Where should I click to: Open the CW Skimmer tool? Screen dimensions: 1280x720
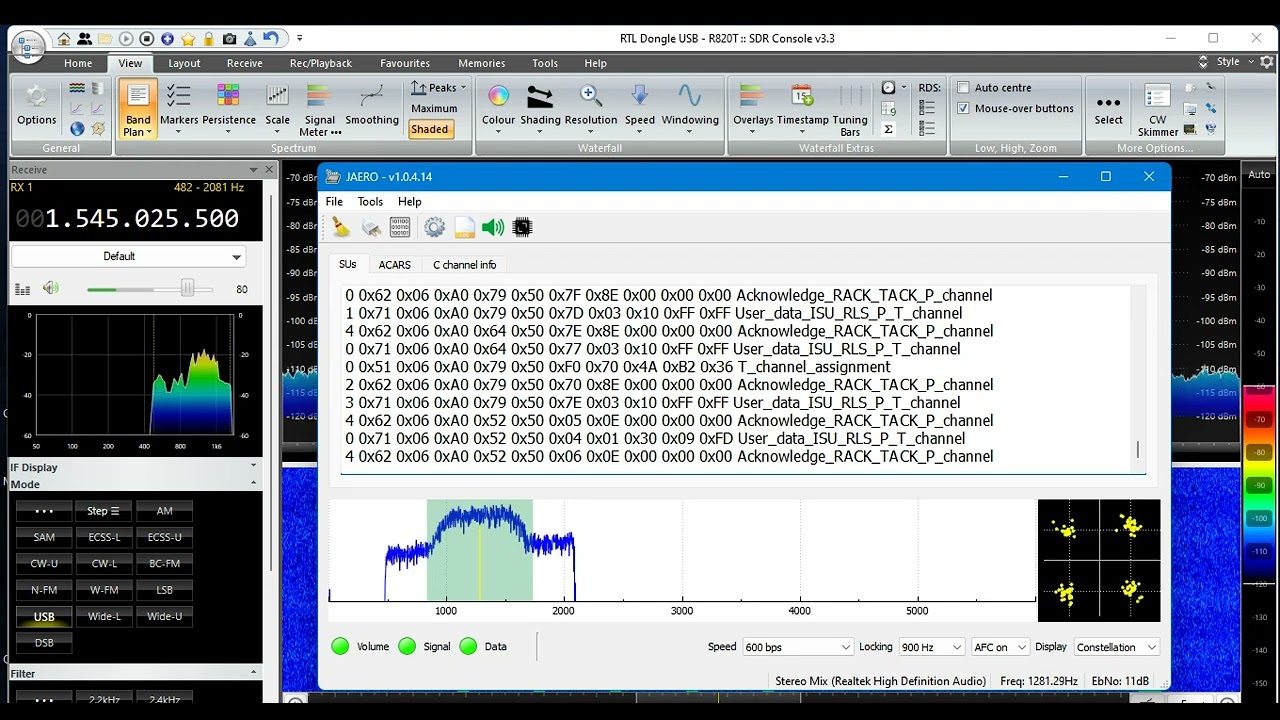1158,109
